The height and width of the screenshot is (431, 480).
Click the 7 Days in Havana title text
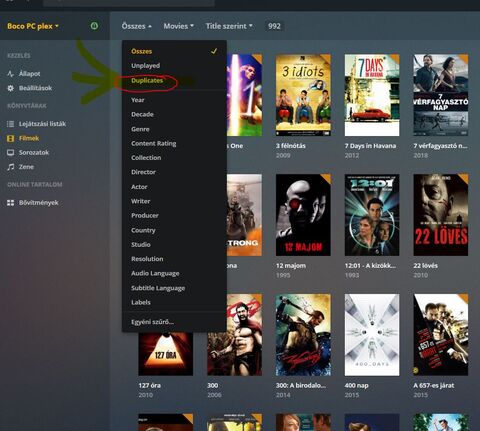(370, 146)
